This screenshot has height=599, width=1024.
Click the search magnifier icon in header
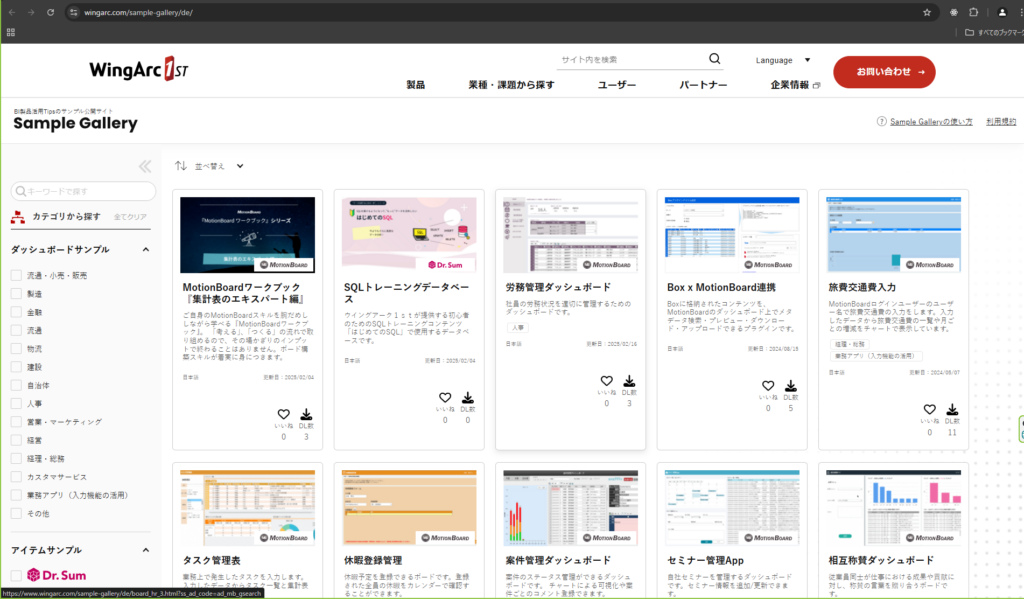(714, 59)
